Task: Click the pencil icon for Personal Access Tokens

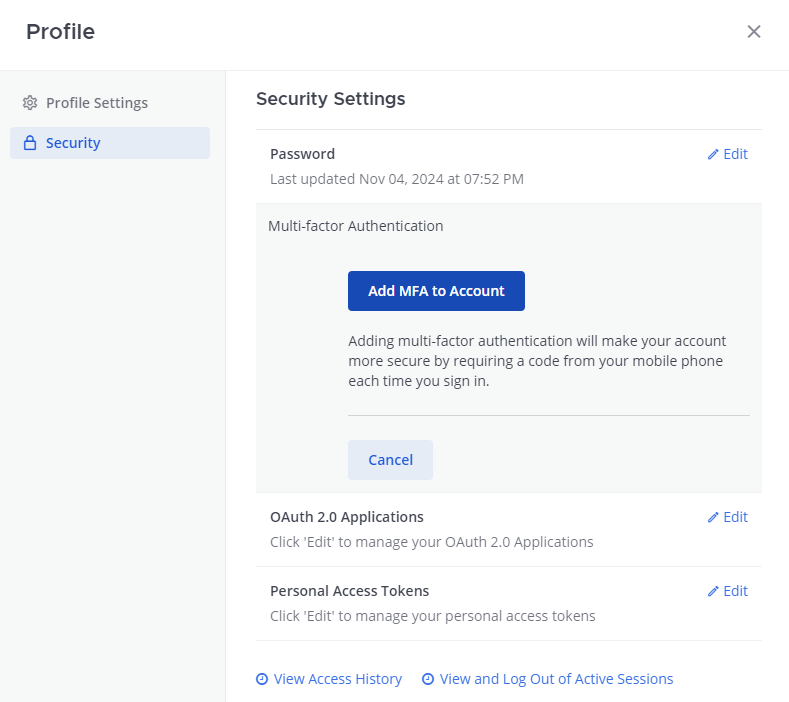Action: 713,591
